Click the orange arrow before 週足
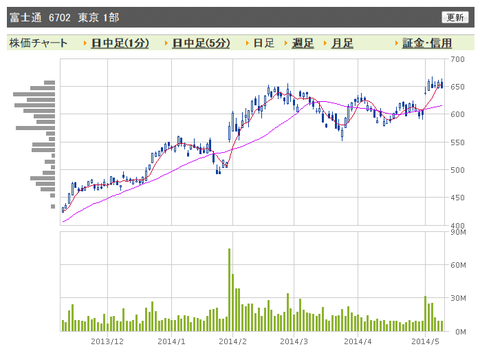 [x=286, y=43]
